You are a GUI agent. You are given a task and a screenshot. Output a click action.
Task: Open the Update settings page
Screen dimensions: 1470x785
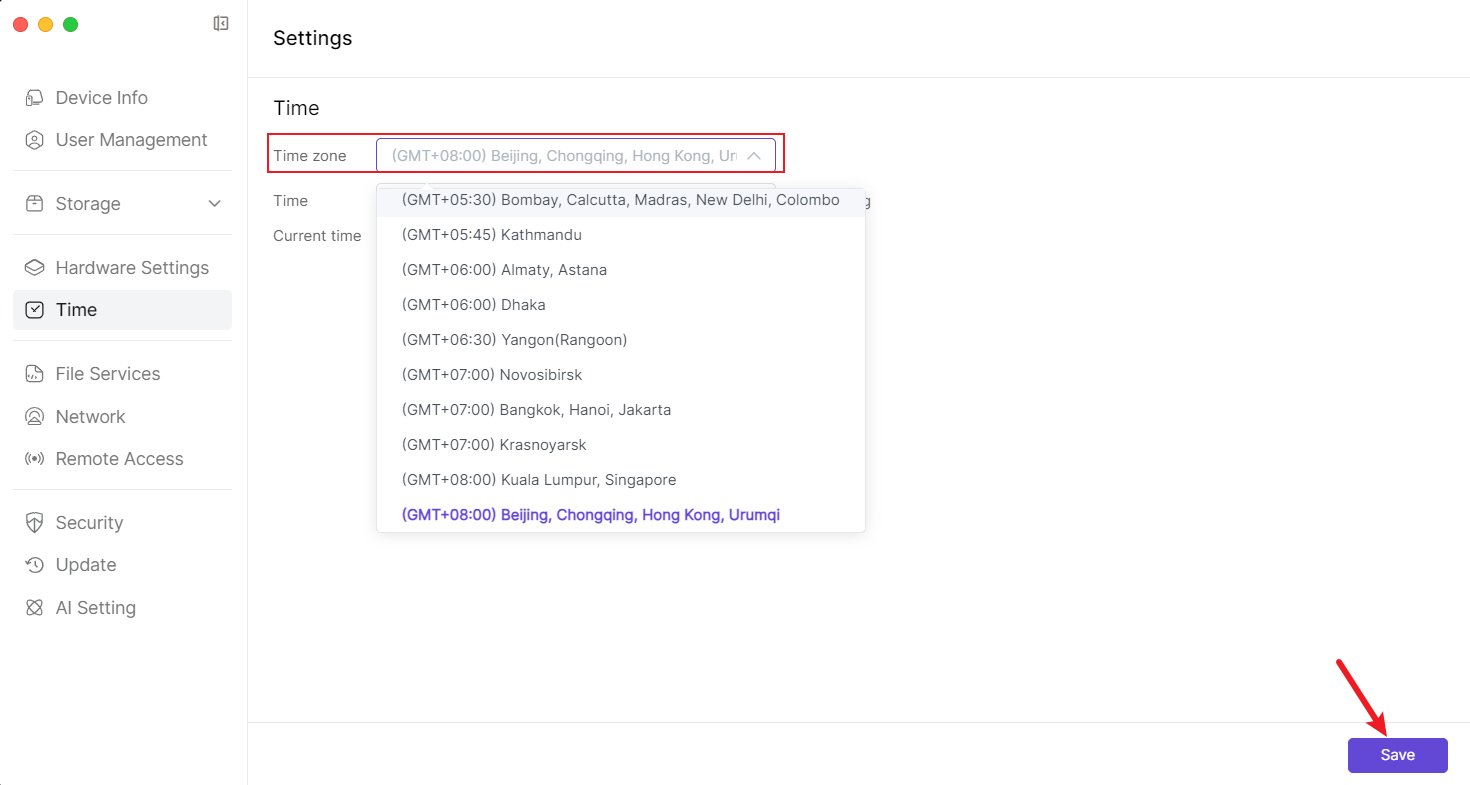[86, 565]
